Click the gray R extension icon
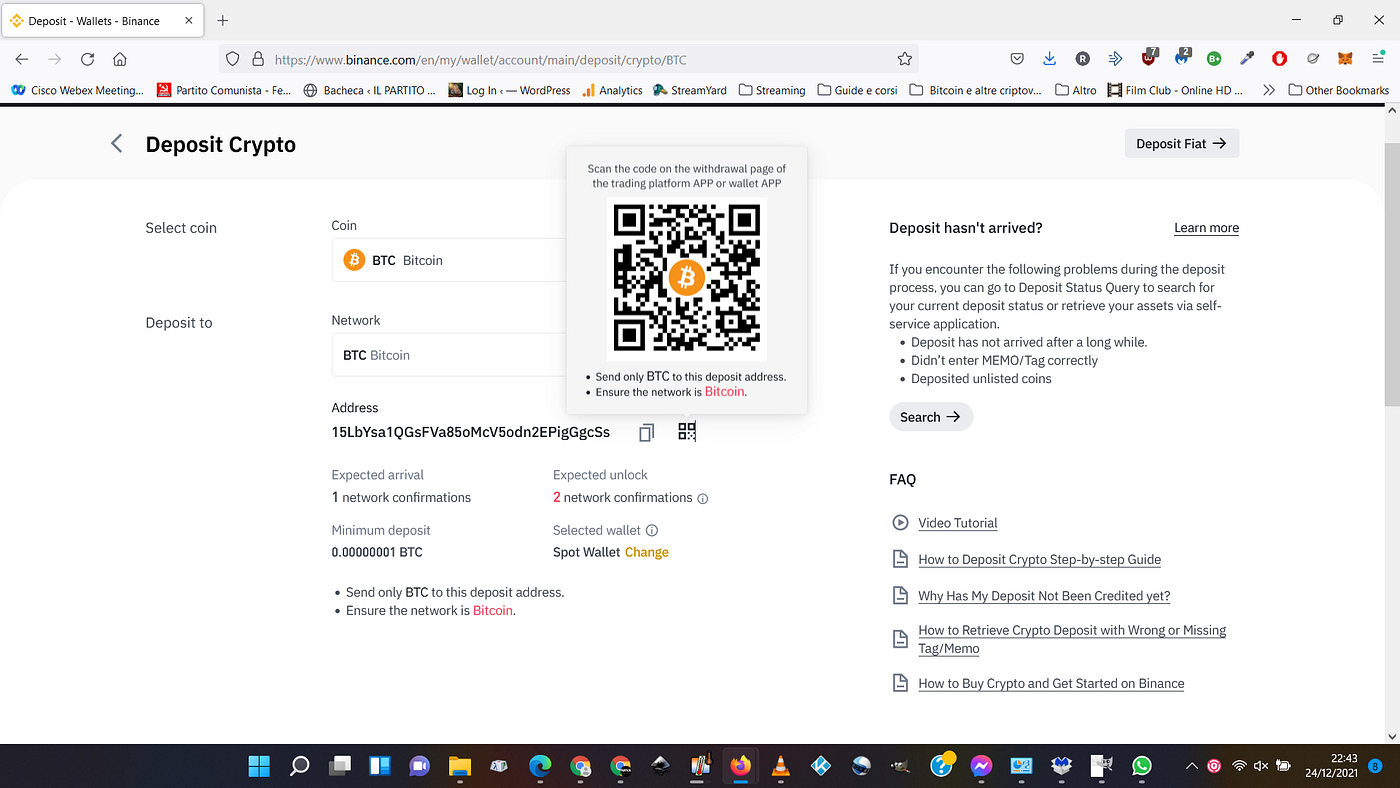 tap(1083, 59)
